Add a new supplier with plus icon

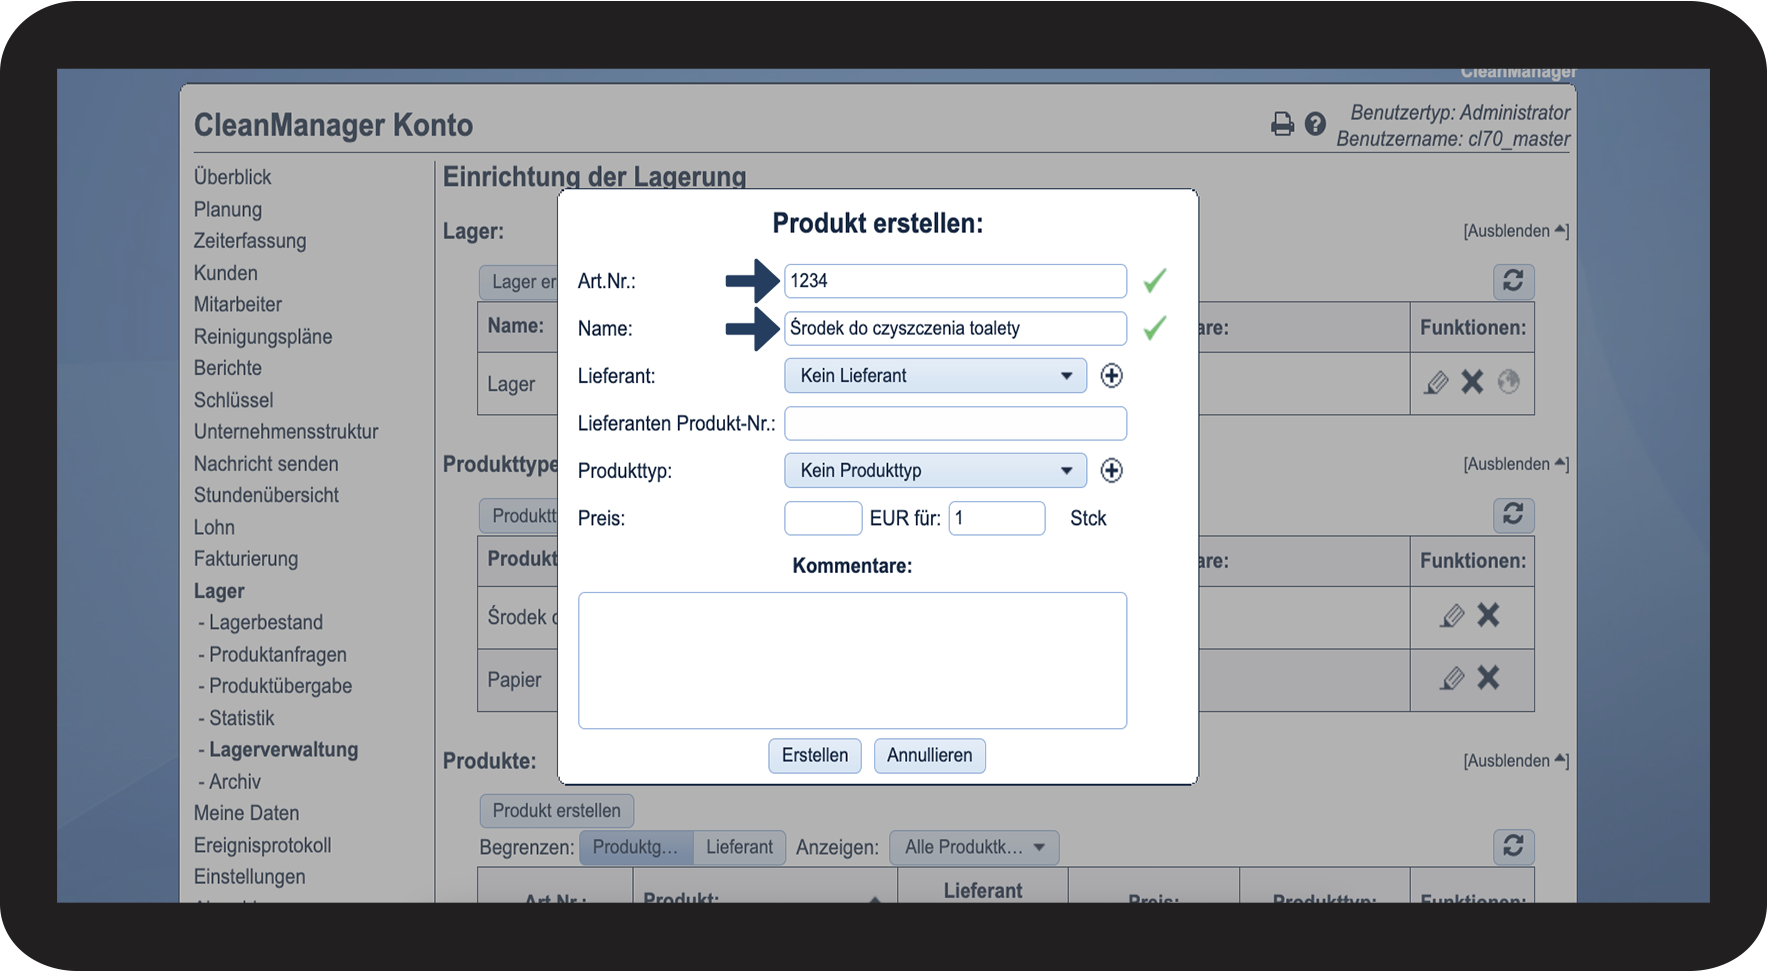pyautogui.click(x=1111, y=376)
